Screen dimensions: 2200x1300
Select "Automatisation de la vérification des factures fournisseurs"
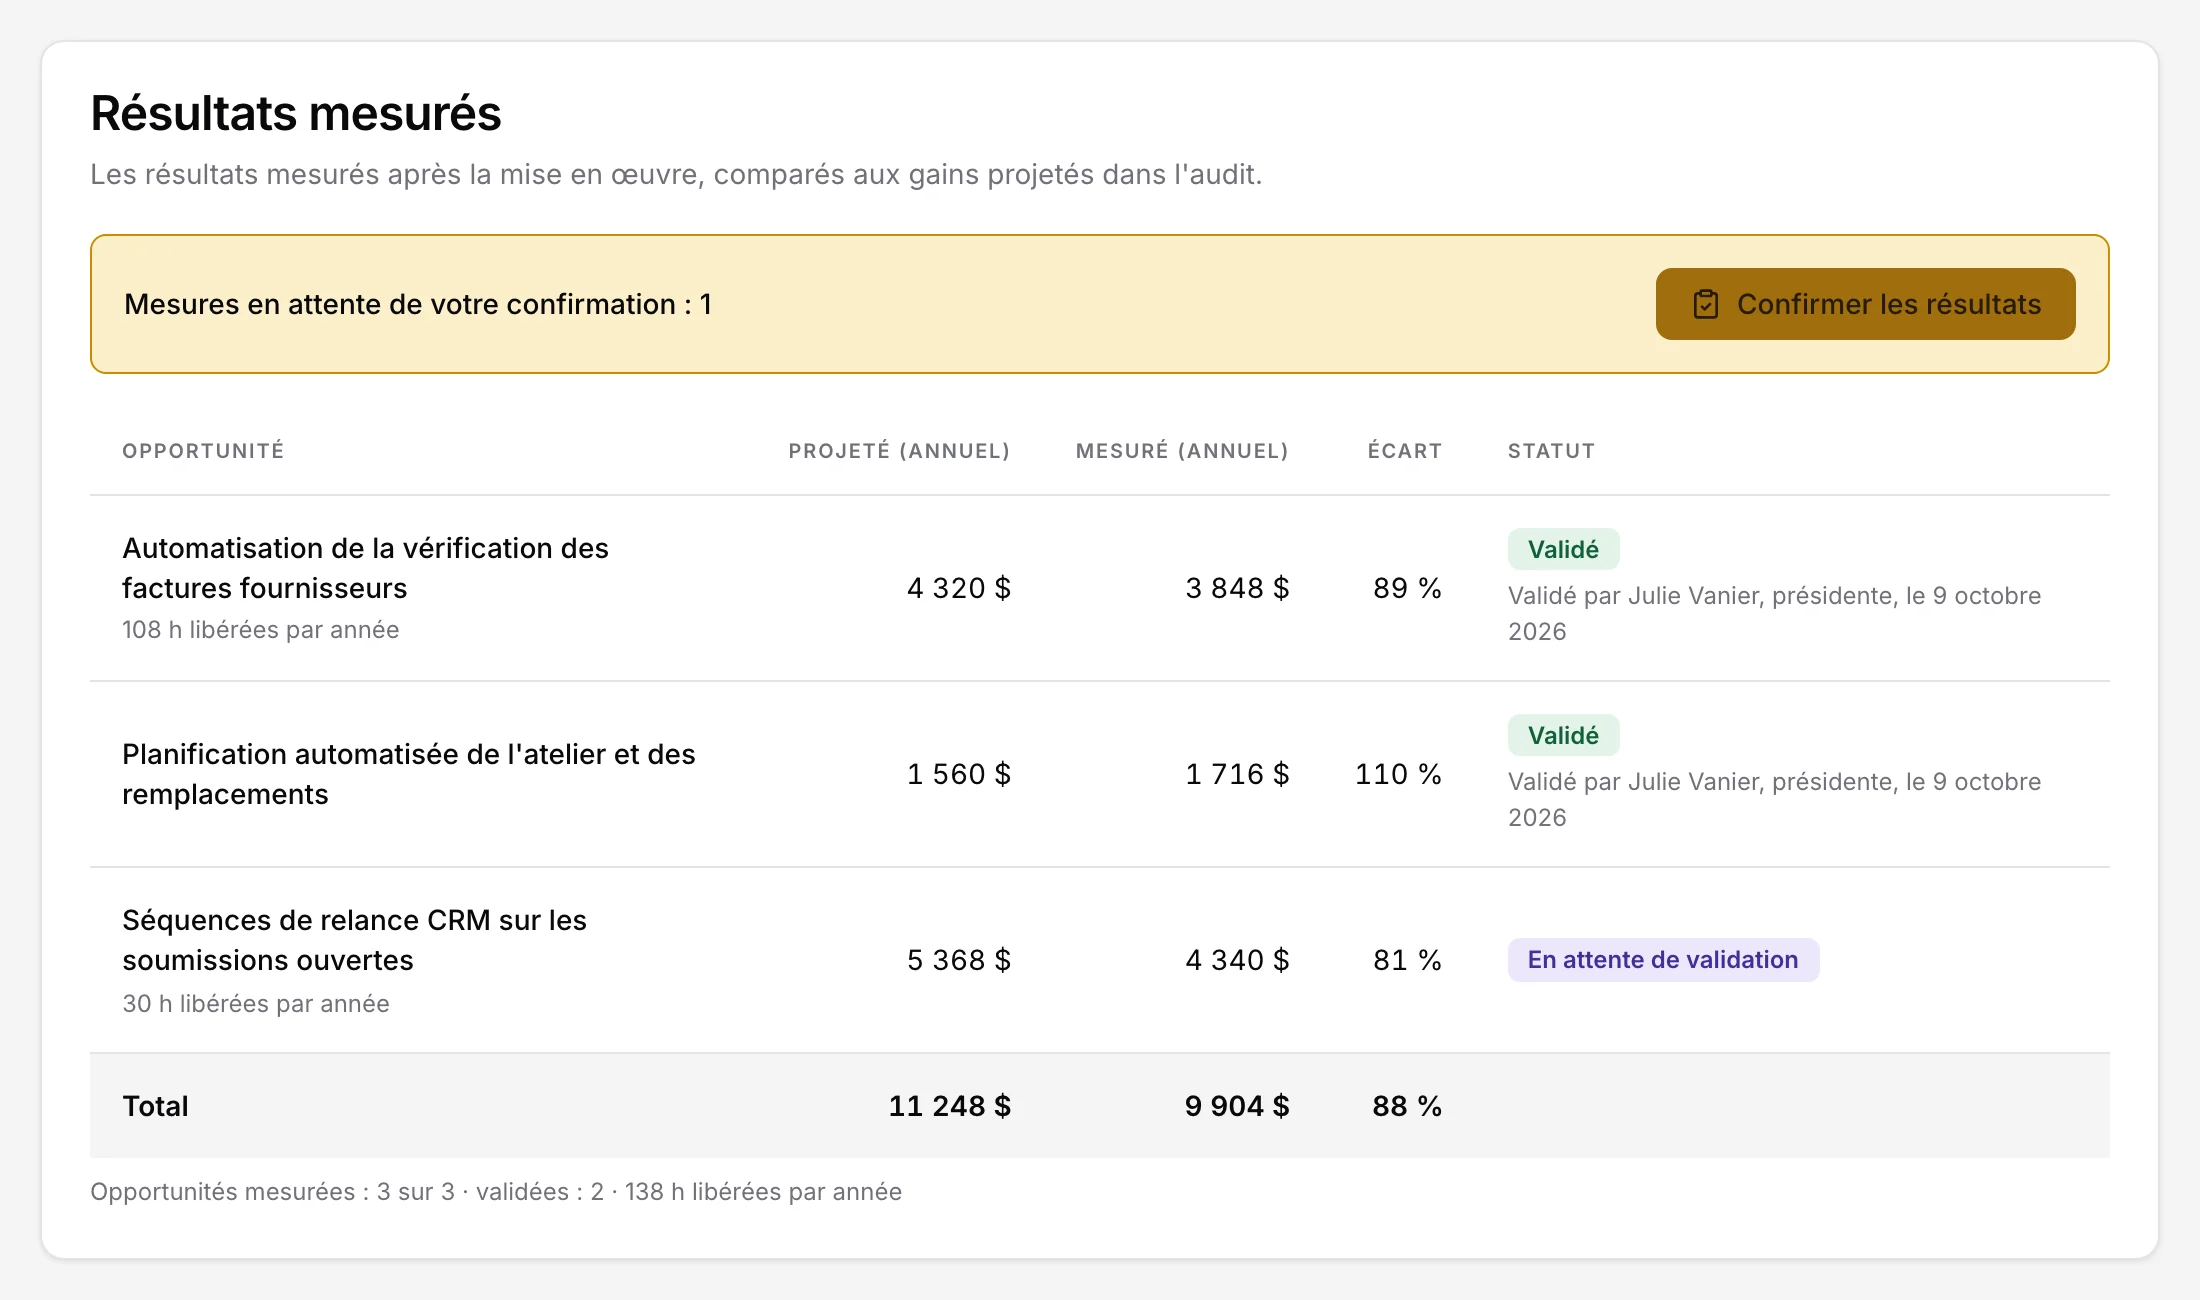tap(365, 568)
